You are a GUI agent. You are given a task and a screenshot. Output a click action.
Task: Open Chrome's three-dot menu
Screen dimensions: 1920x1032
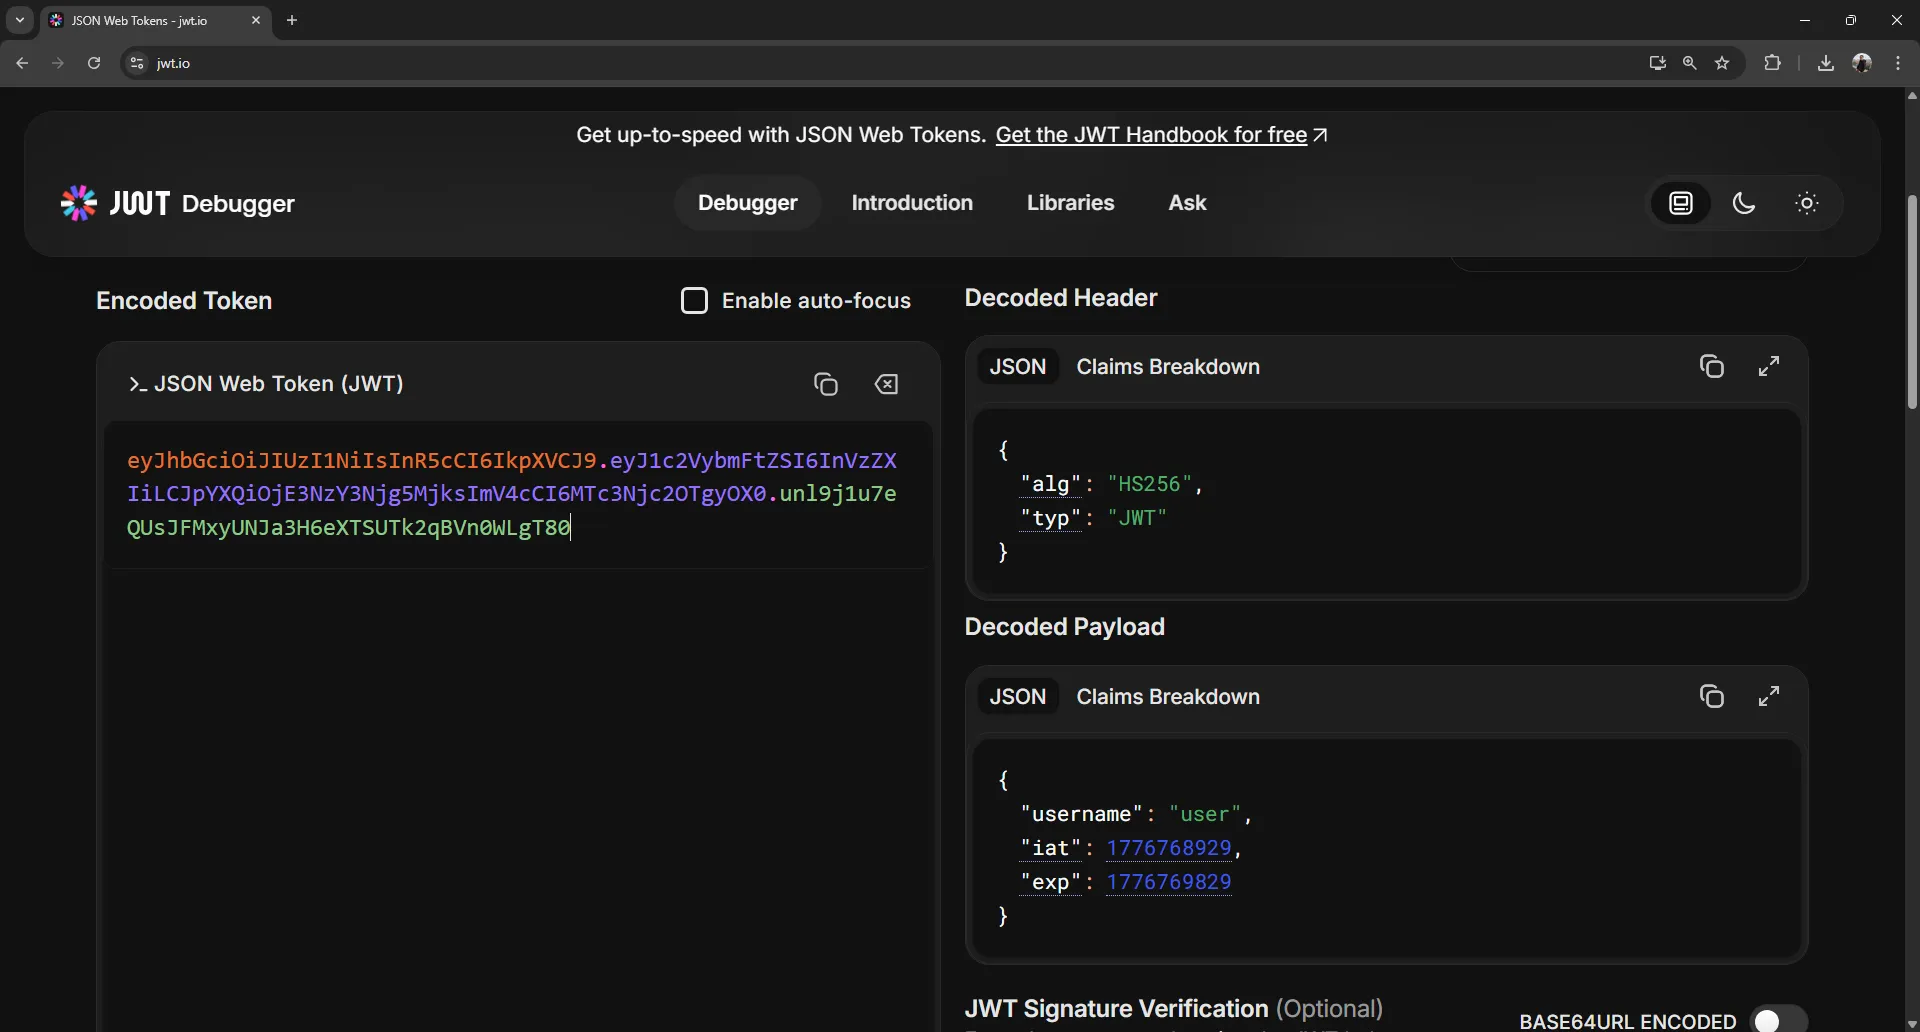tap(1897, 63)
